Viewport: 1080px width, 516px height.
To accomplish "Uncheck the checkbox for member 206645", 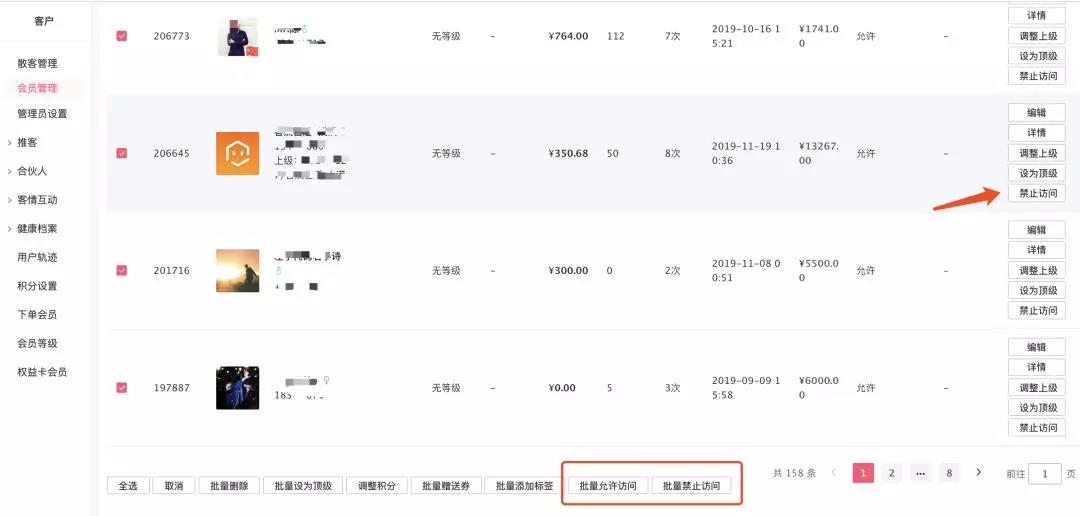I will 122,153.
